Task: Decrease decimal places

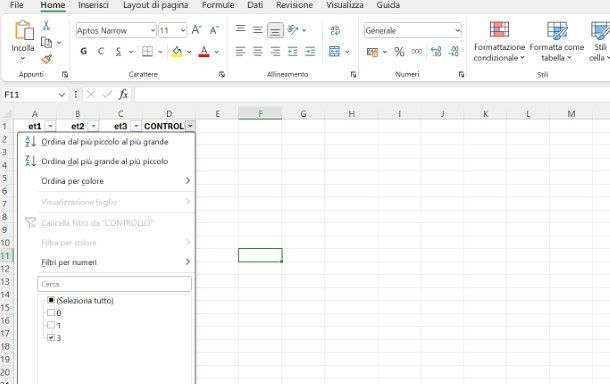Action: (454, 51)
